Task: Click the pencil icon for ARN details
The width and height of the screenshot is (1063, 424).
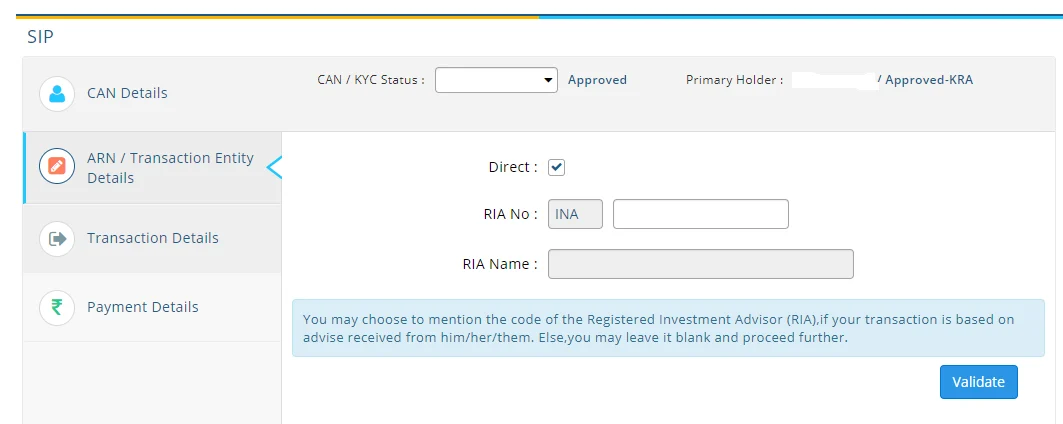Action: 57,167
